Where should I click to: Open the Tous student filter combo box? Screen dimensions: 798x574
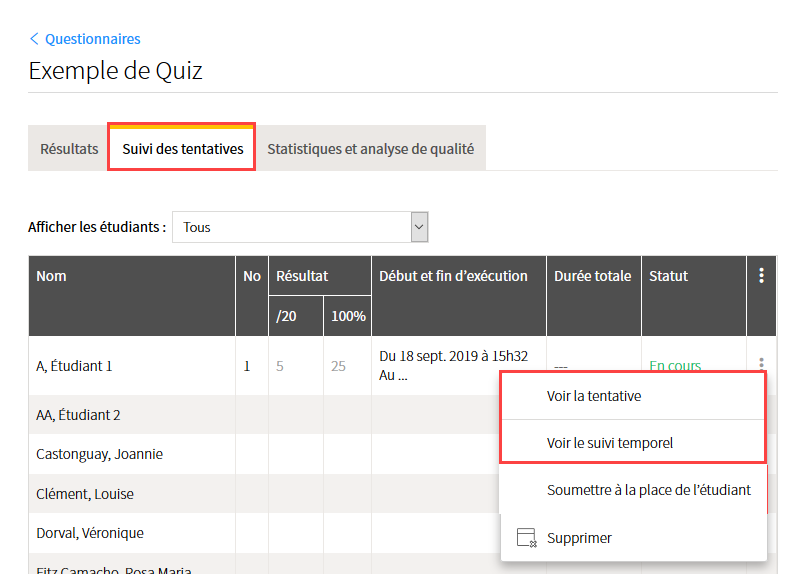click(300, 227)
